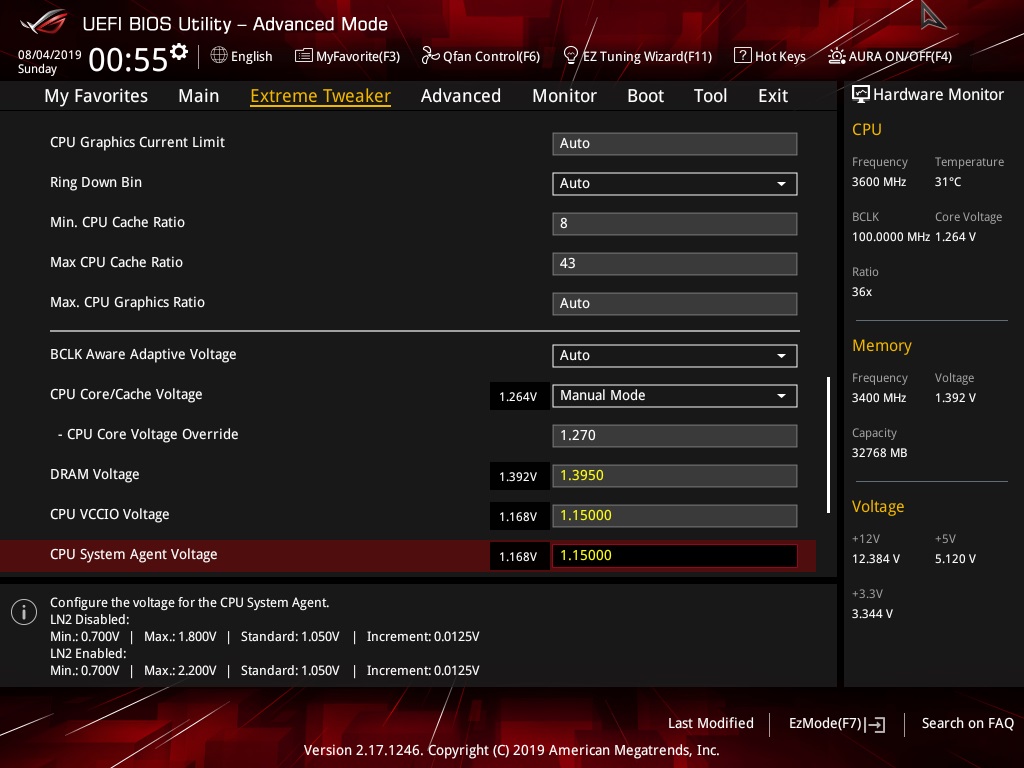Select the Exit tab

[773, 96]
